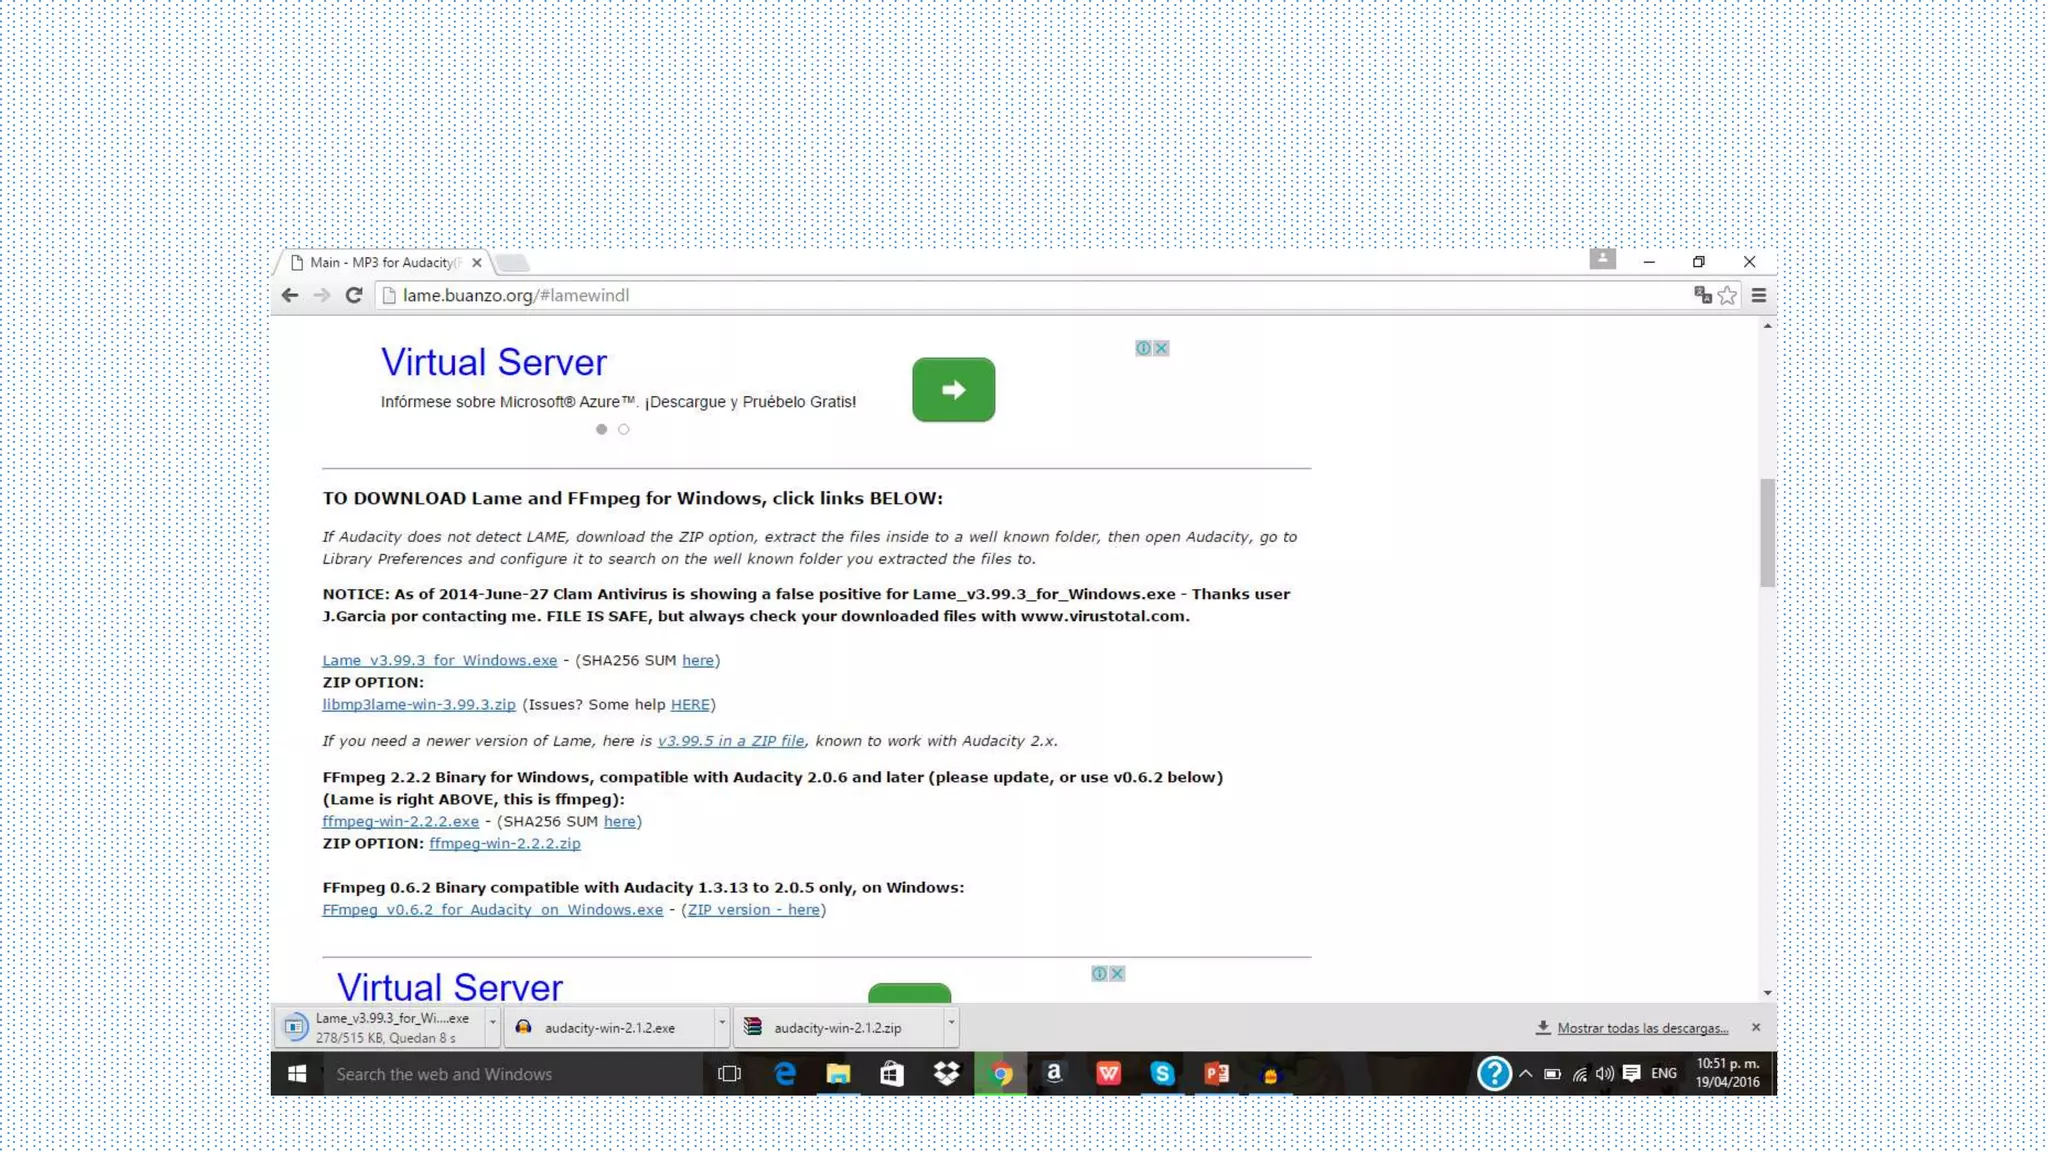2048x1152 pixels.
Task: Switch to Google Chrome on the taskbar
Action: 1000,1073
